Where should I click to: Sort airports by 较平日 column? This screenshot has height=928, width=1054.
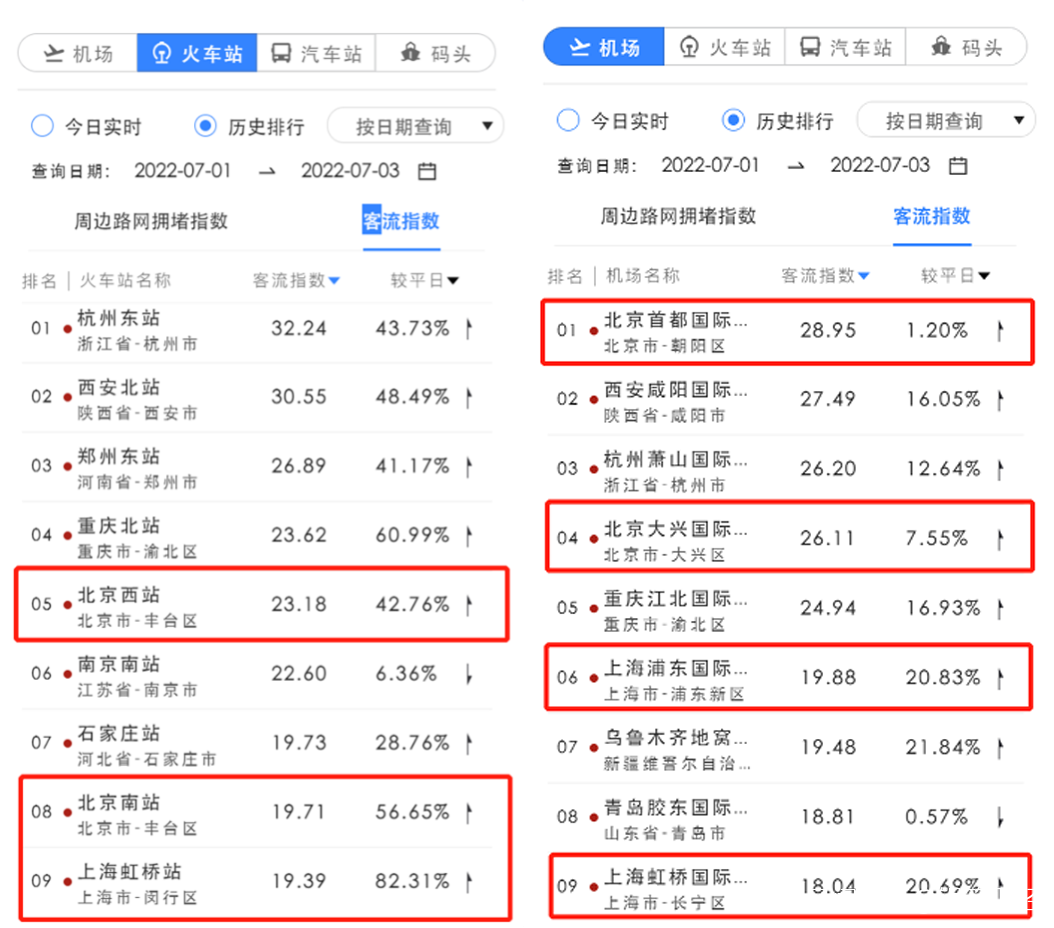coord(955,276)
